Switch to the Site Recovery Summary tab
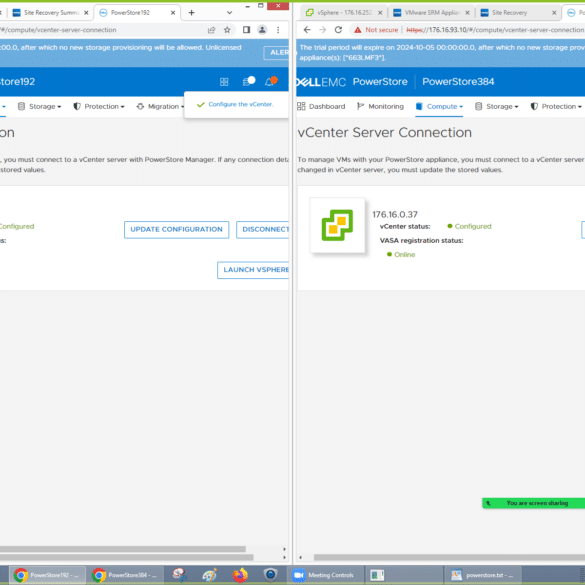The height and width of the screenshot is (585, 585). click(x=50, y=13)
